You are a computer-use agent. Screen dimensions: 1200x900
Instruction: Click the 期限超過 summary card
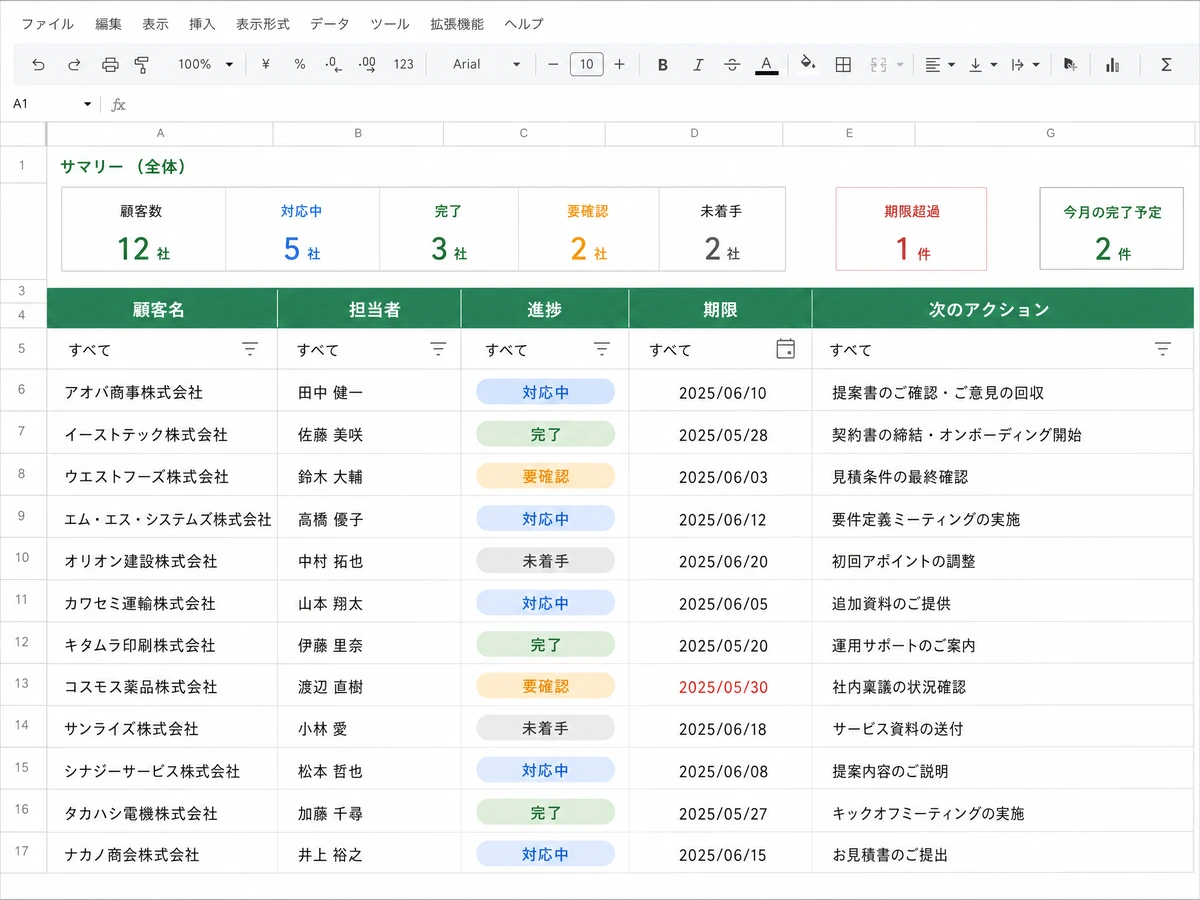point(911,229)
